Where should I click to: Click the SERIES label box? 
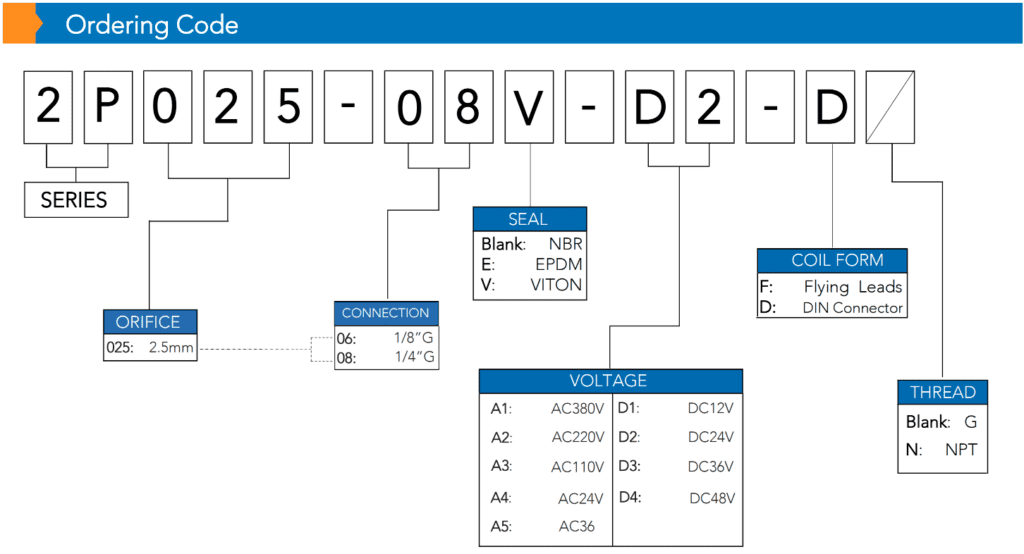(76, 200)
